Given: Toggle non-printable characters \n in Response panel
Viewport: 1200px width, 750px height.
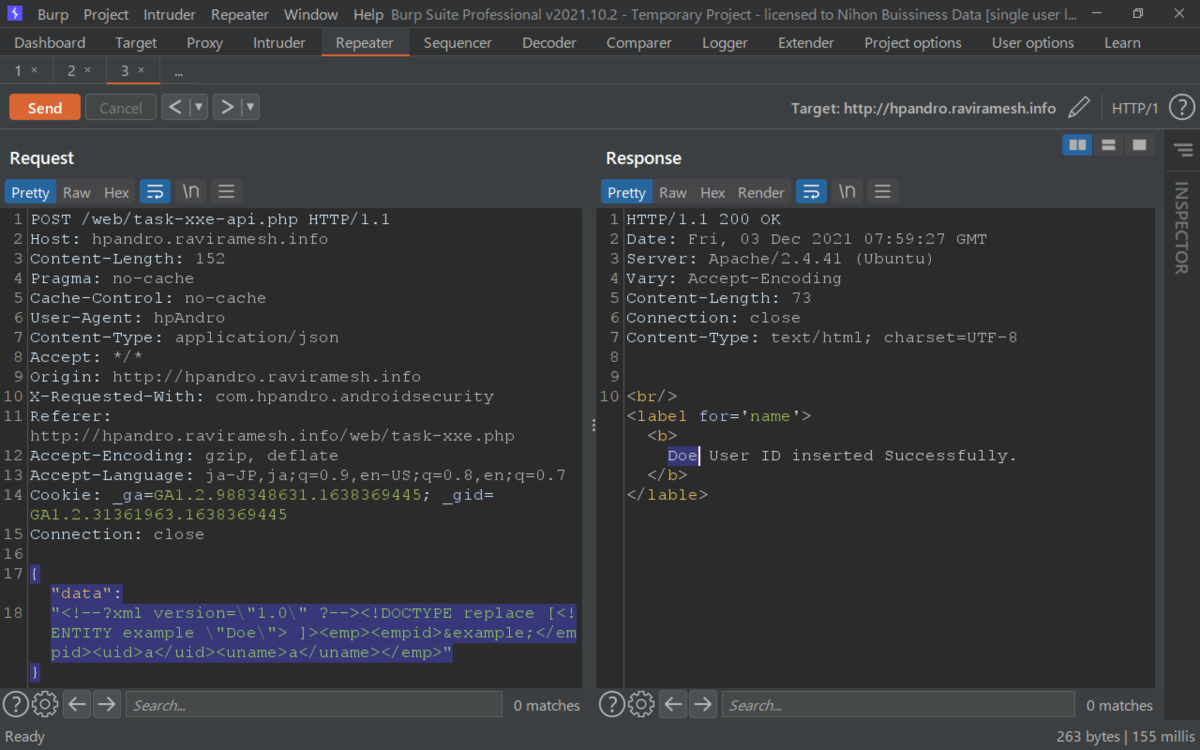Looking at the screenshot, I should point(847,192).
